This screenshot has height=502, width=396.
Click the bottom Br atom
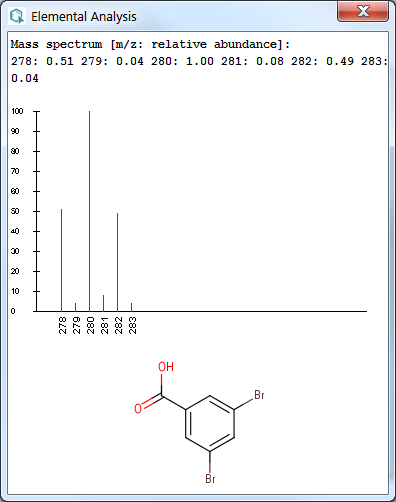210,479
